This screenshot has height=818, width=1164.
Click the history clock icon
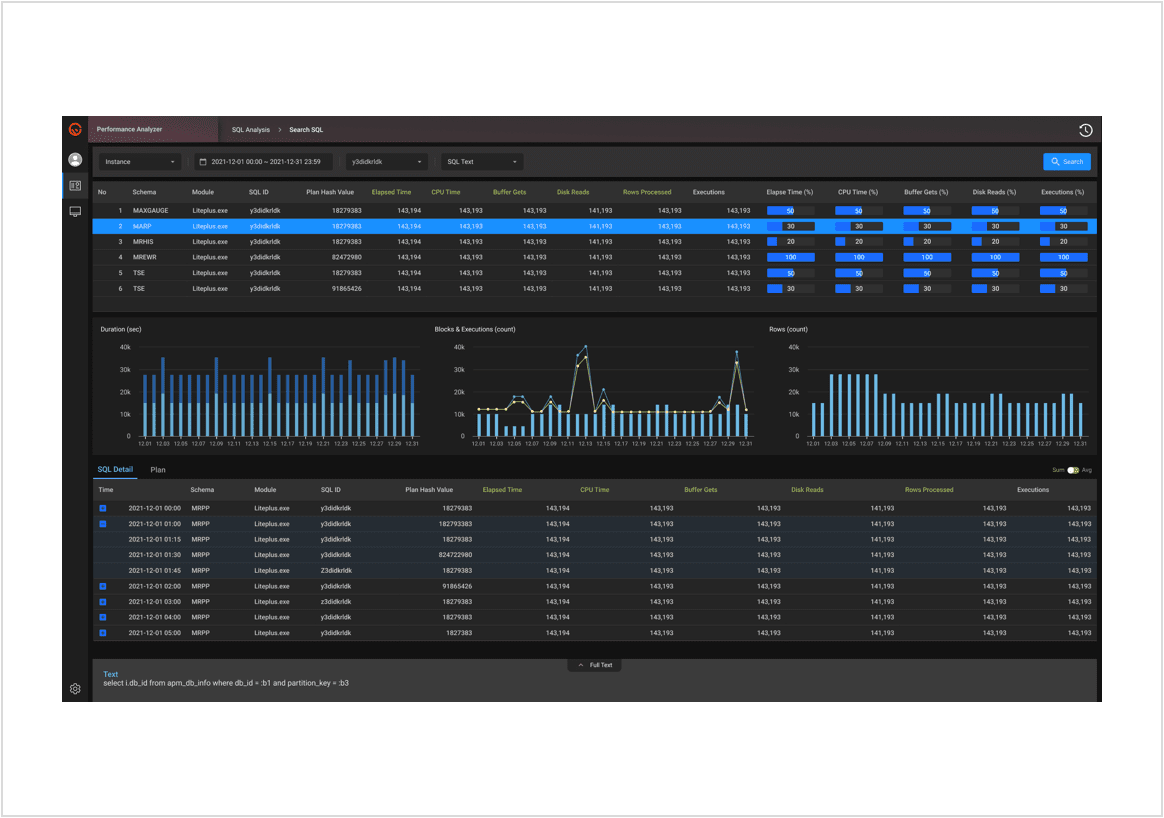pyautogui.click(x=1085, y=130)
